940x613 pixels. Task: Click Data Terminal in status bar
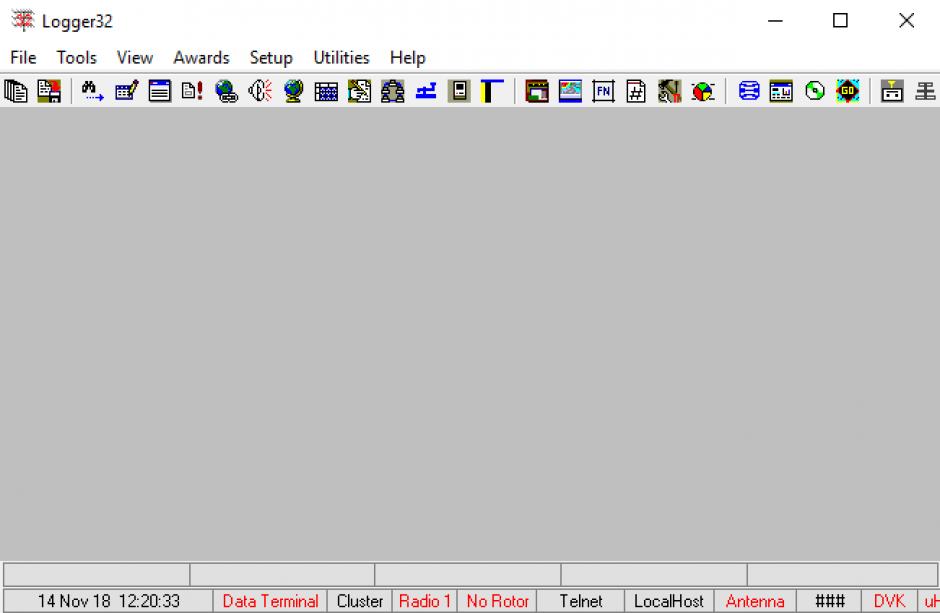tap(270, 601)
